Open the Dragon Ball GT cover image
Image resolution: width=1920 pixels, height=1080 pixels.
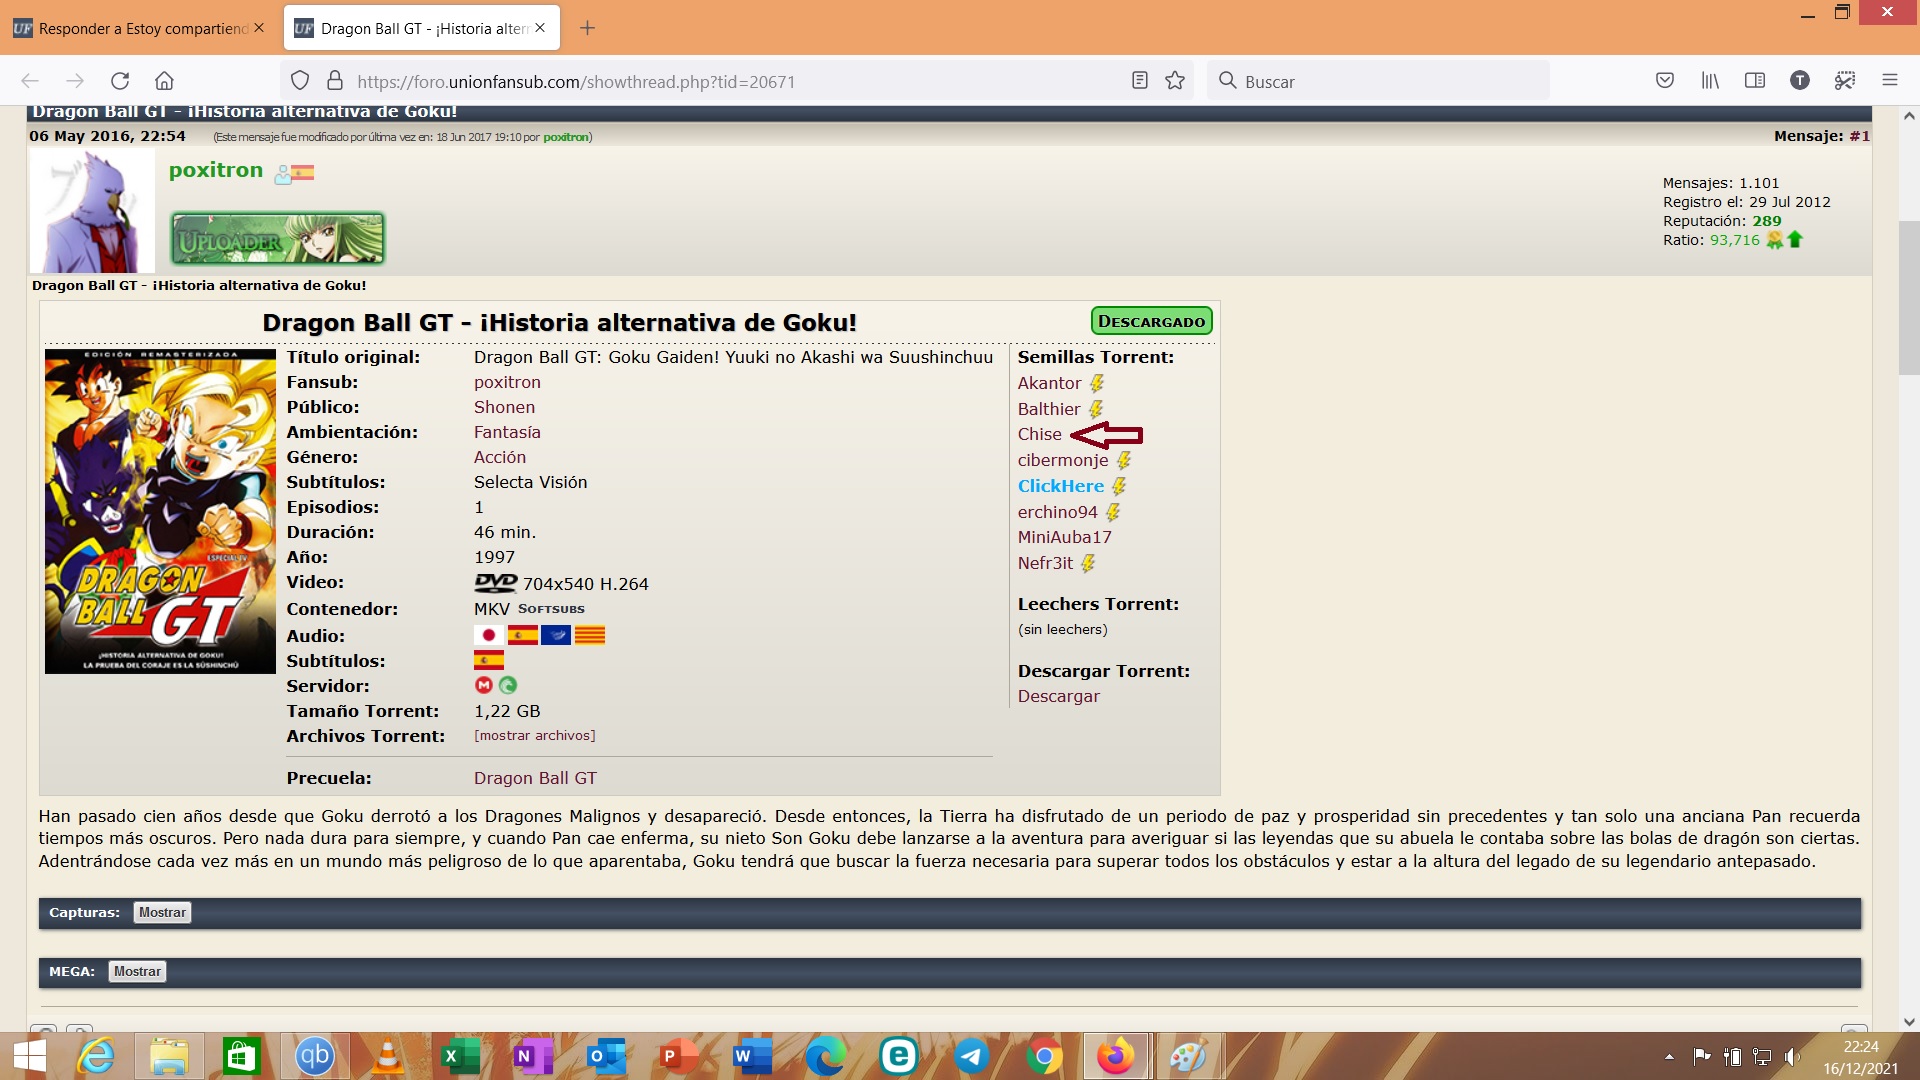tap(160, 511)
